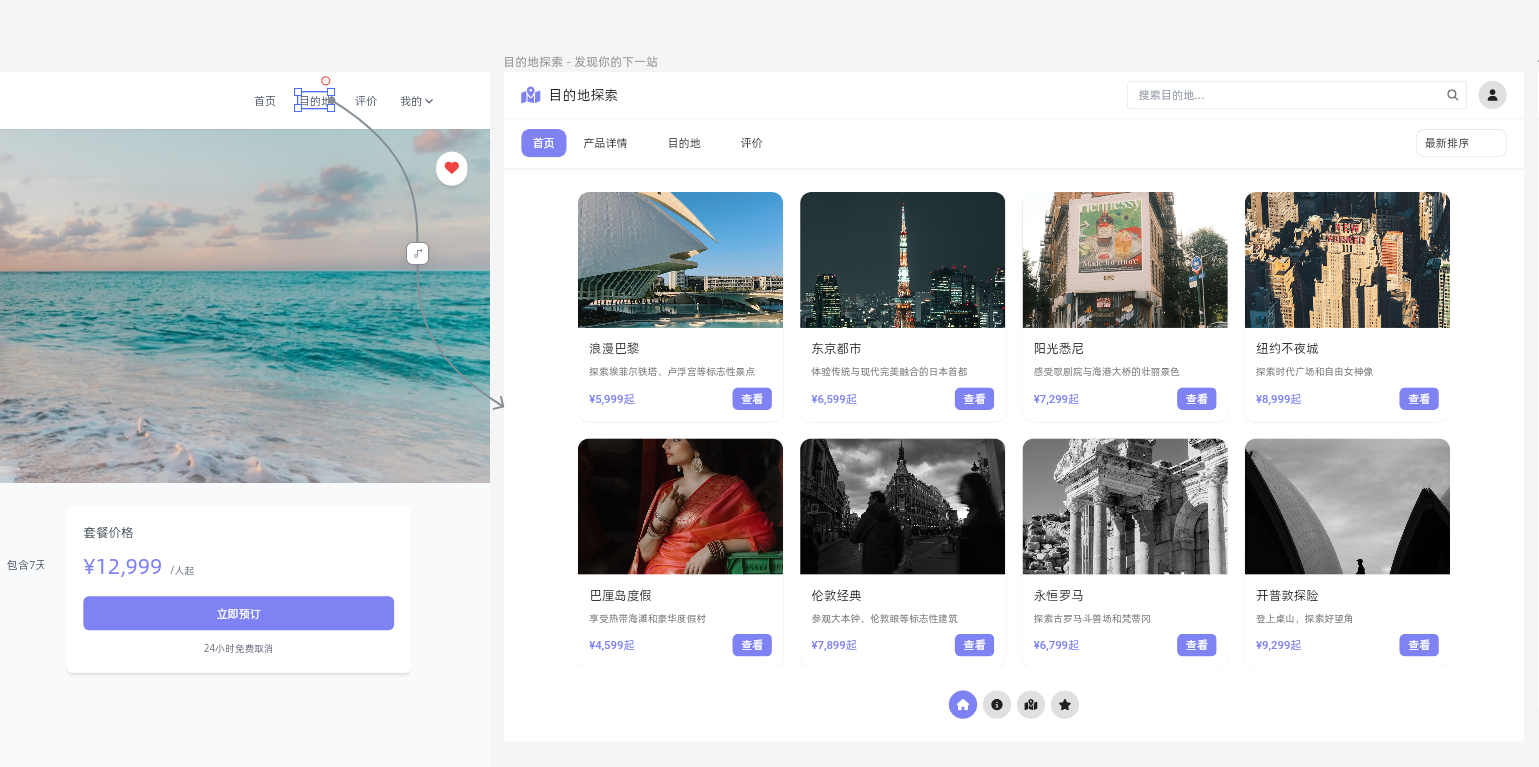
Task: Open the user avatar icon at top right
Action: 1492,95
